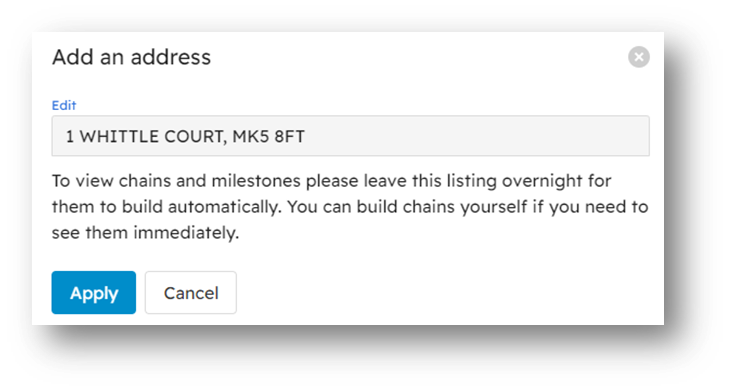The height and width of the screenshot is (390, 729).
Task: Apply the address with the blue button
Action: click(x=93, y=292)
